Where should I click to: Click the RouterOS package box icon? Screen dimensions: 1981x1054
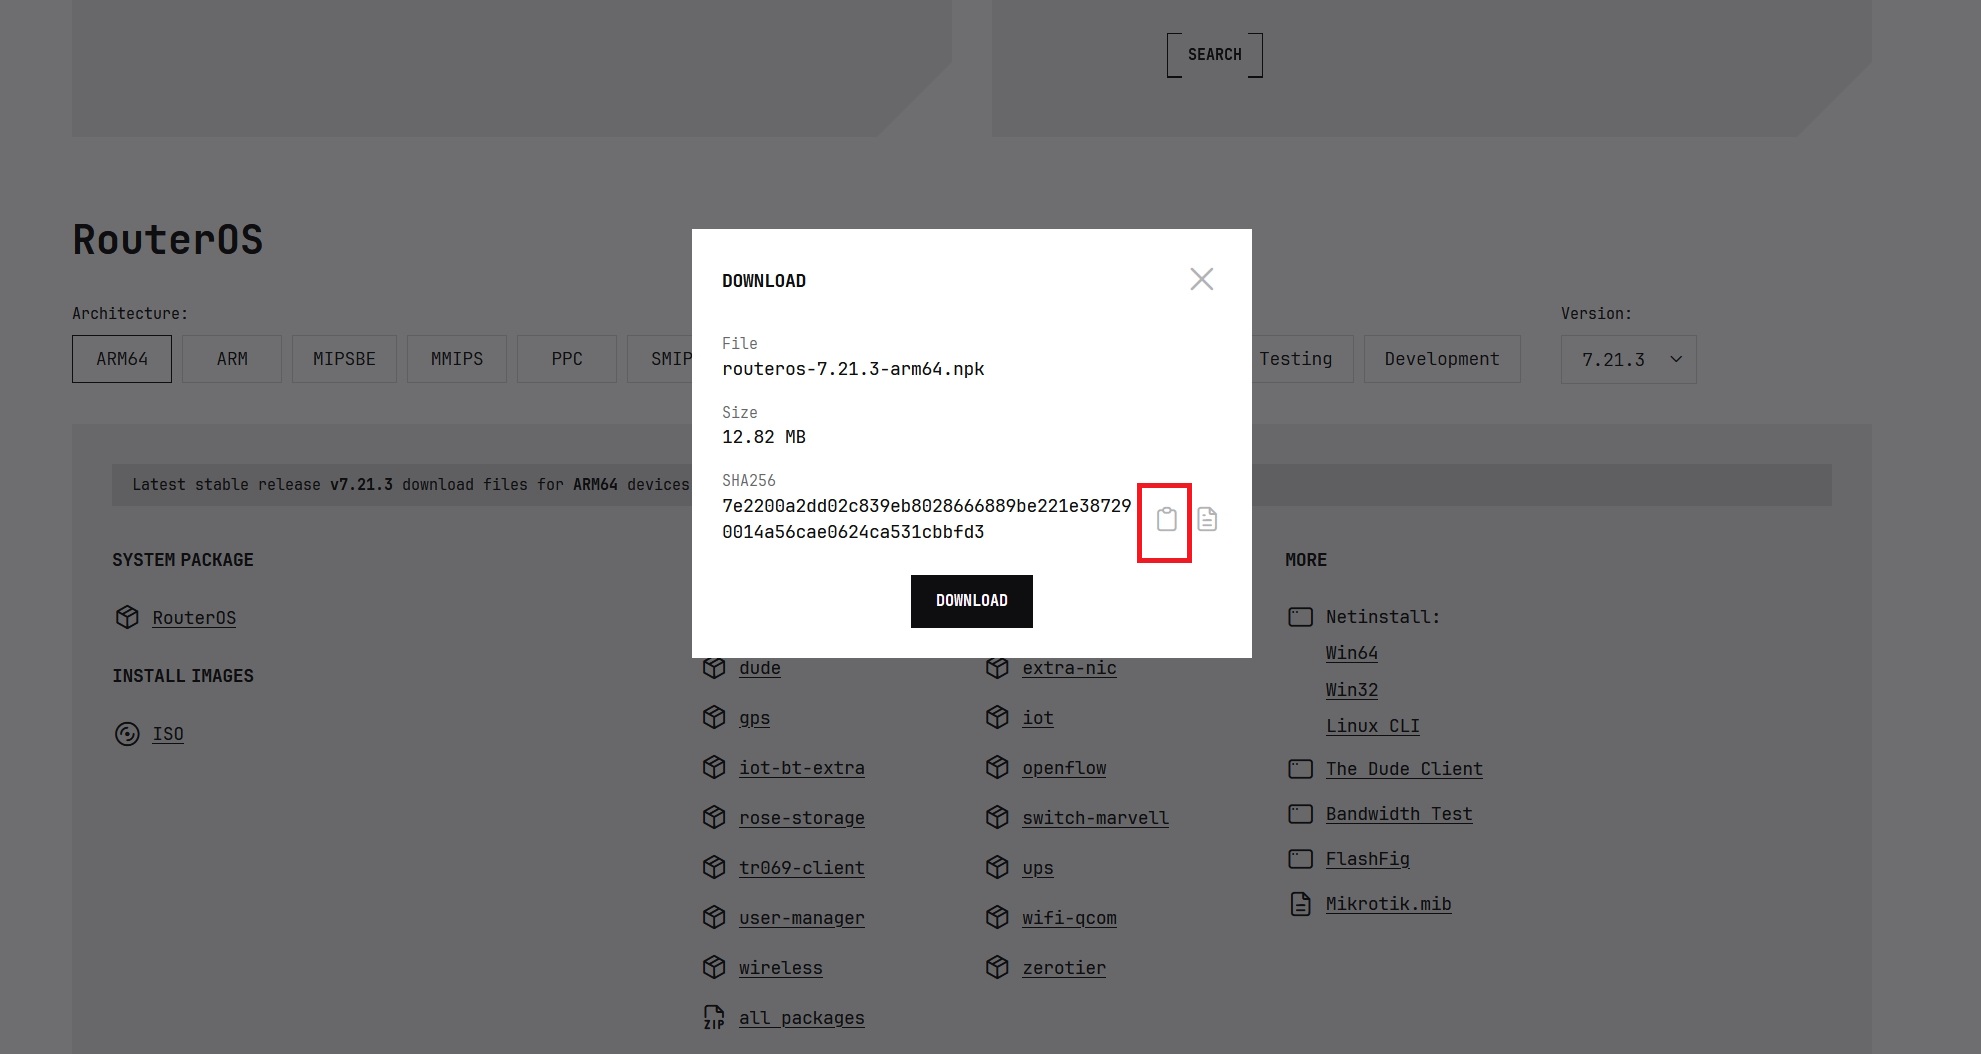pyautogui.click(x=127, y=617)
